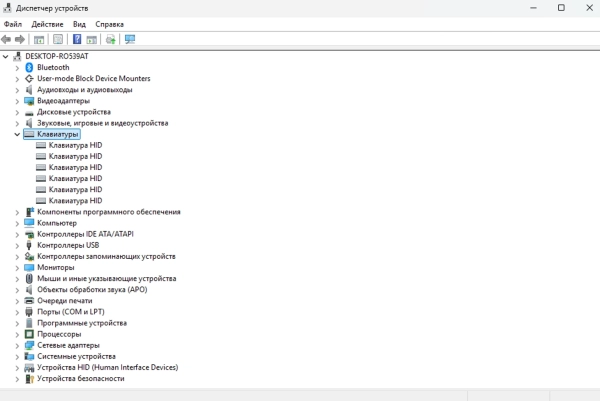
Task: Select the Bluetooth category icon
Action: [x=29, y=67]
